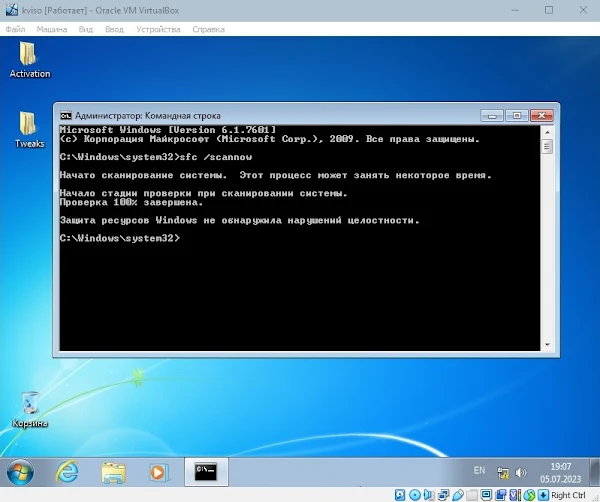Image resolution: width=600 pixels, height=502 pixels.
Task: Click the Right Ctrl host key label
Action: 568,495
